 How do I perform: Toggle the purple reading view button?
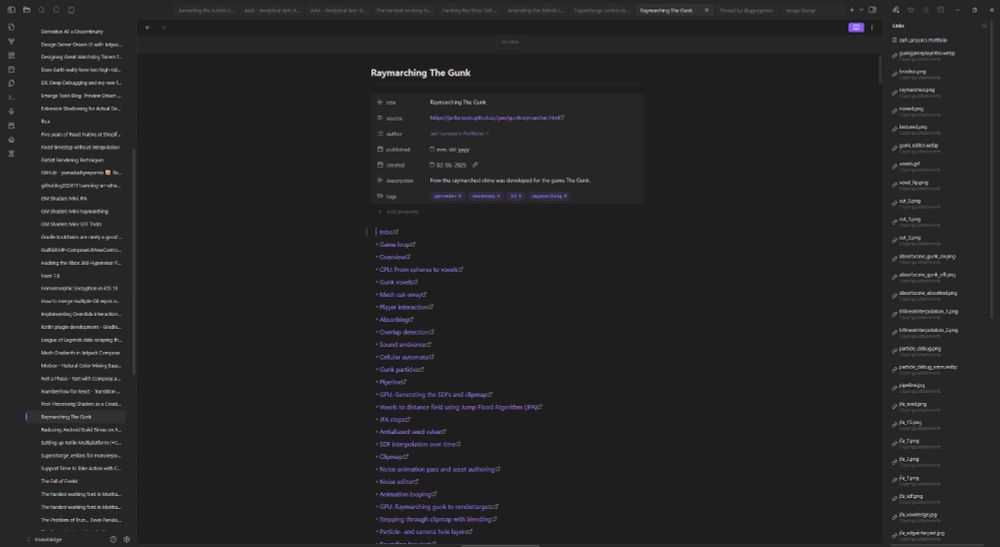(x=856, y=27)
